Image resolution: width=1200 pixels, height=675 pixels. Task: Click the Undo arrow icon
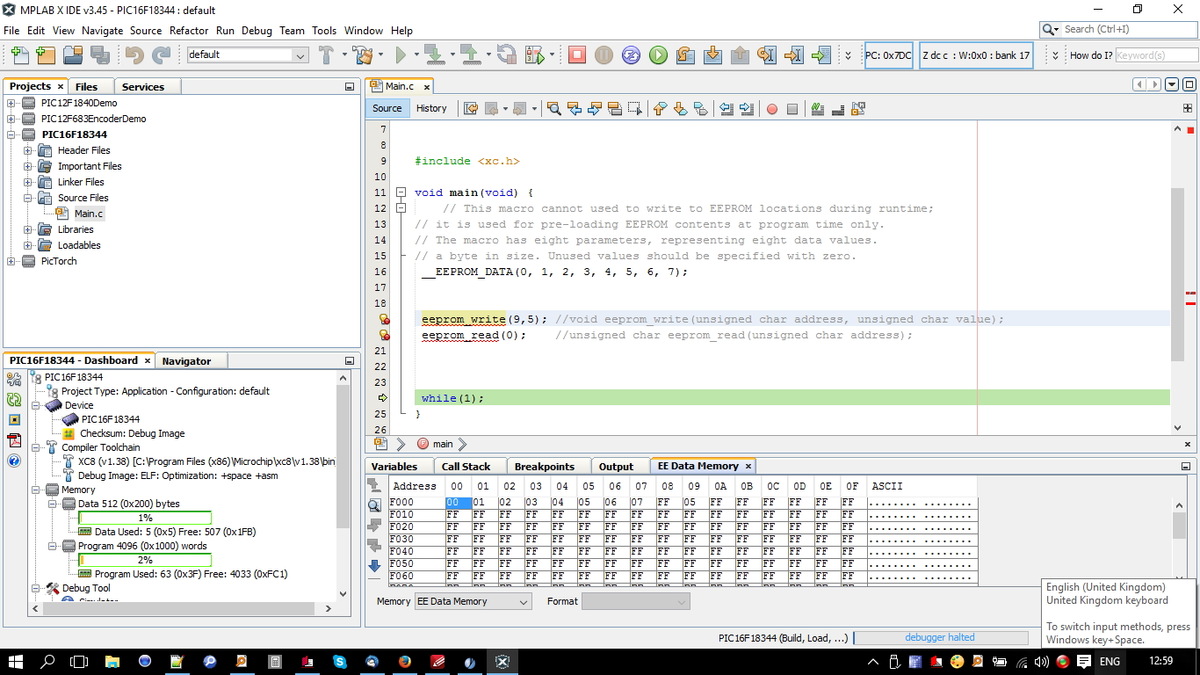(136, 55)
